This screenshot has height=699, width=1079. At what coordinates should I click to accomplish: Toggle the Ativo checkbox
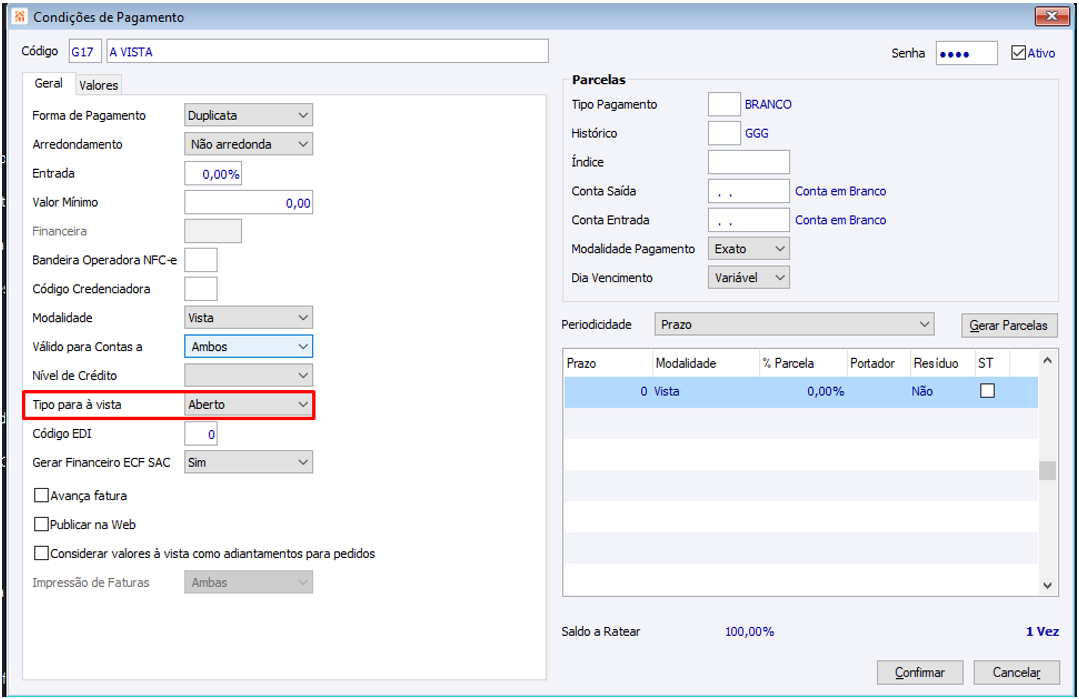(x=1018, y=52)
